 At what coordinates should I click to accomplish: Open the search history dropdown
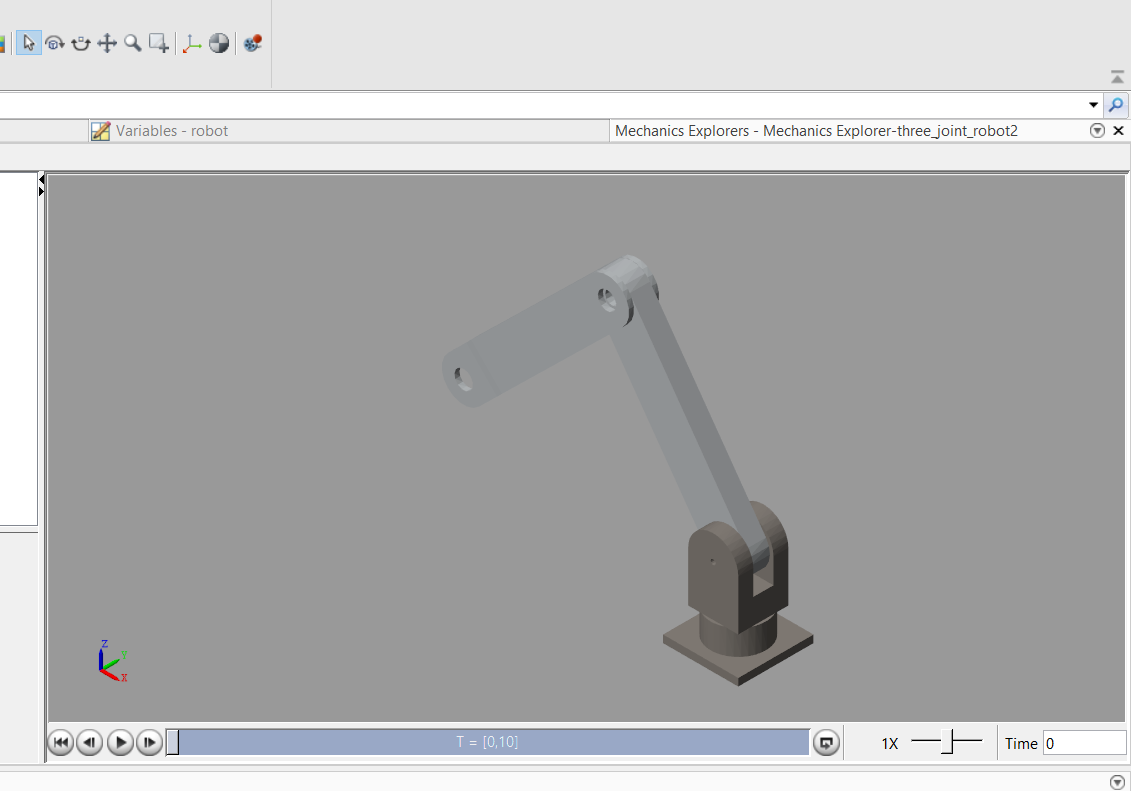tap(1093, 104)
